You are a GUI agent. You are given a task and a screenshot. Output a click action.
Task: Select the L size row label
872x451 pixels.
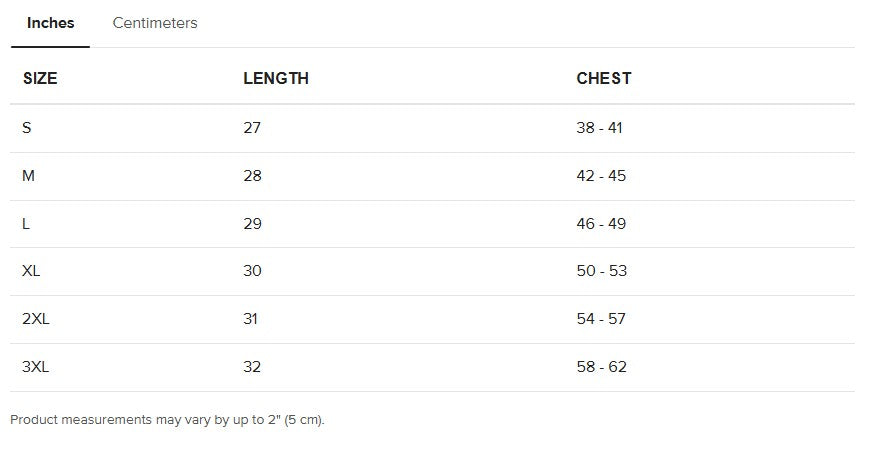tap(26, 224)
